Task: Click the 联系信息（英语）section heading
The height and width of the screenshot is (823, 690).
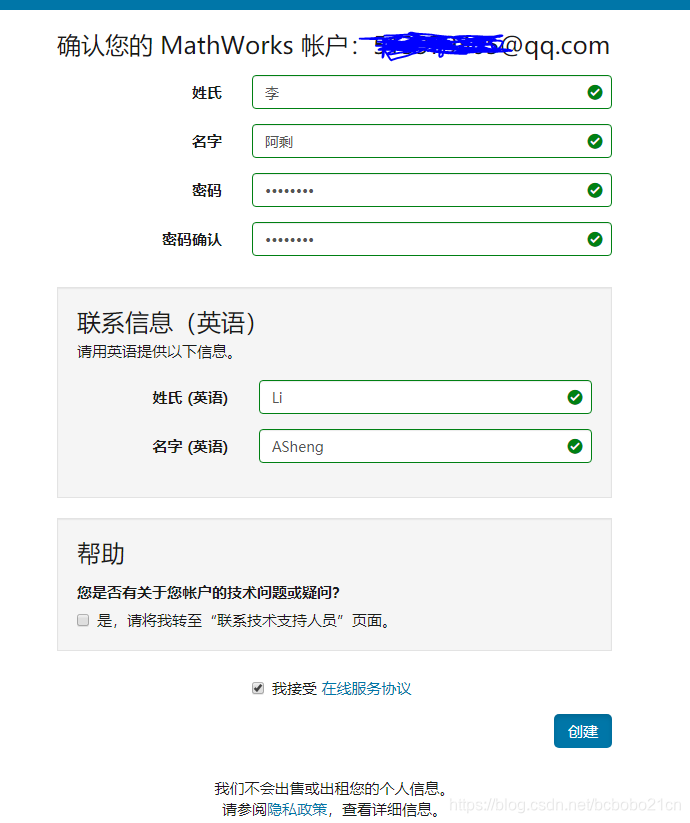Action: (x=167, y=323)
